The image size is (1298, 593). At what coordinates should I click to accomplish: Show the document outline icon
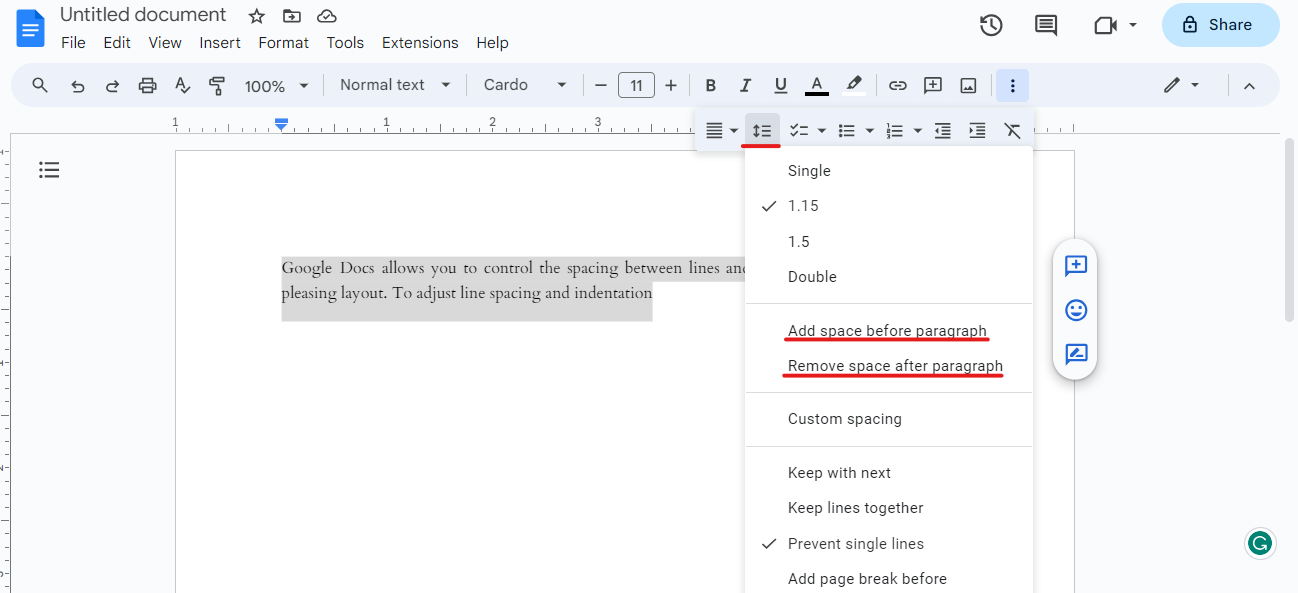coord(49,170)
